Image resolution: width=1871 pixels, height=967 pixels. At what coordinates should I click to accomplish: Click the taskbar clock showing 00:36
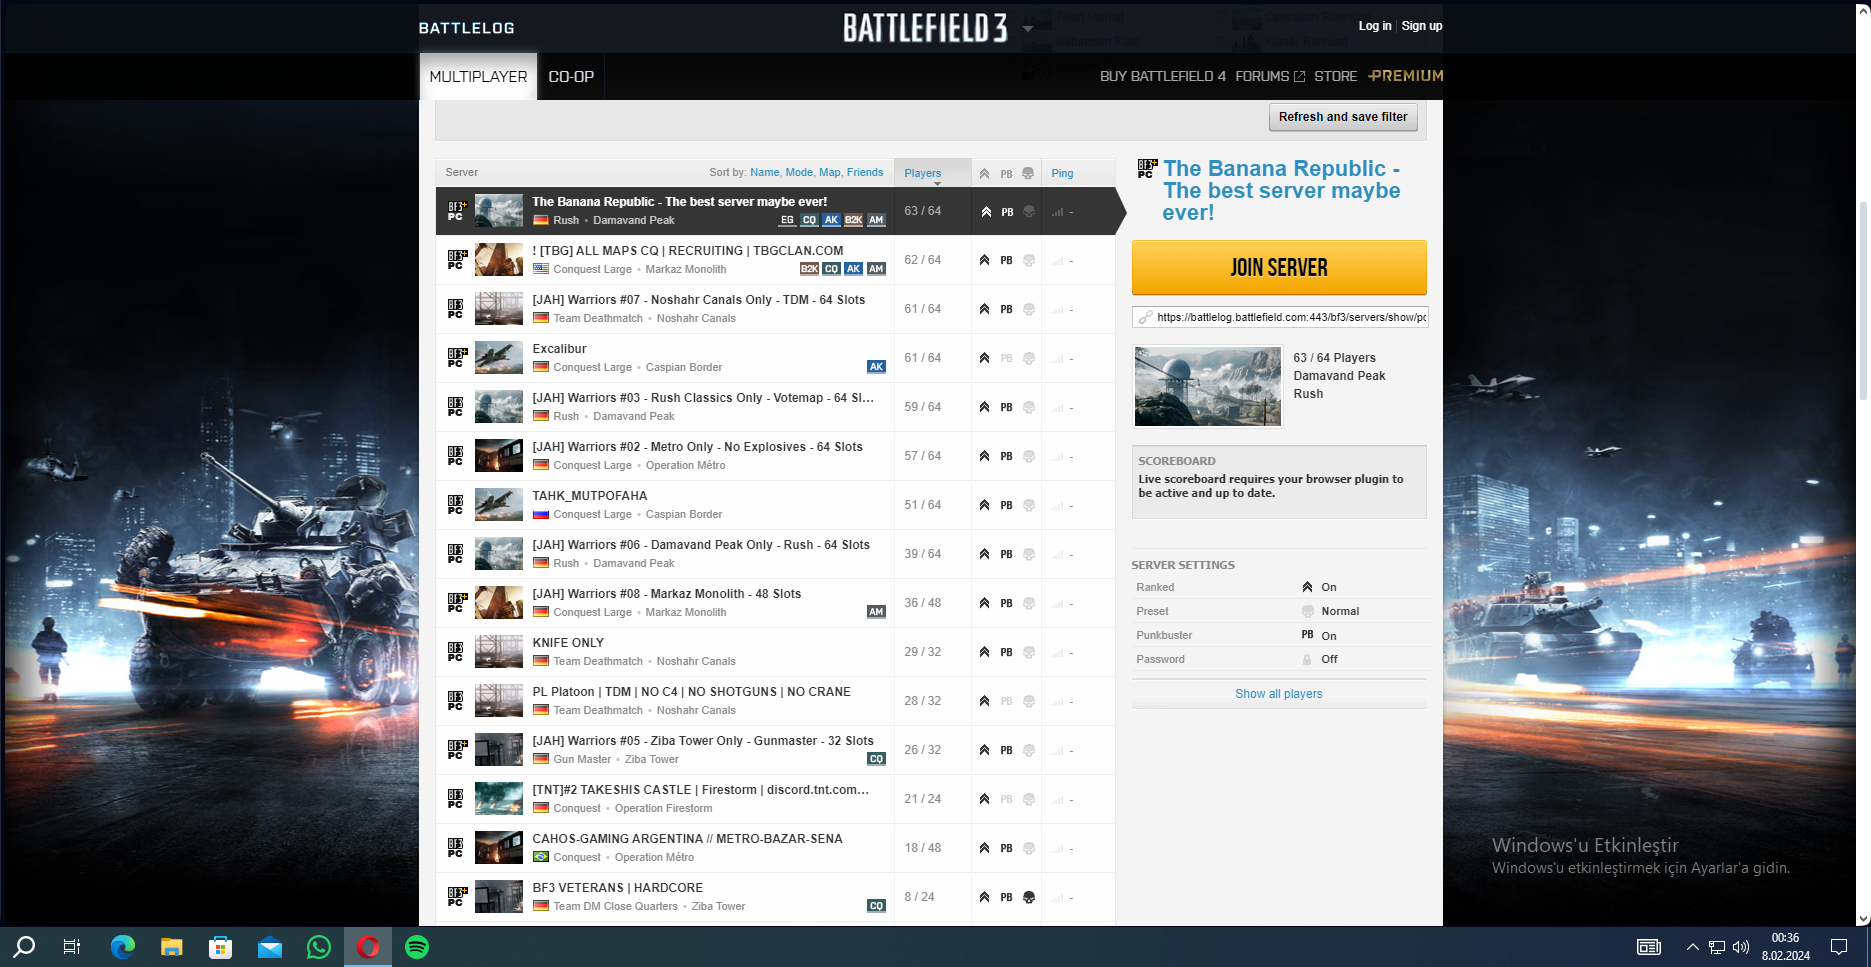(1785, 946)
